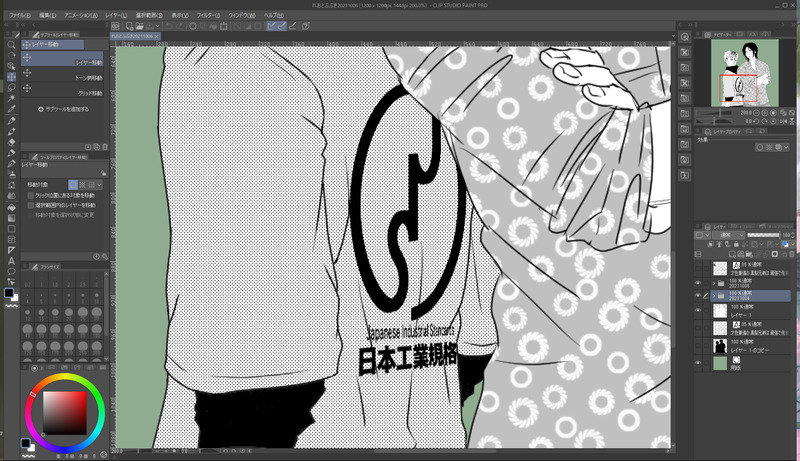The image size is (800, 461).
Task: Click the Scale/Rotate transform icon
Action: point(223,26)
